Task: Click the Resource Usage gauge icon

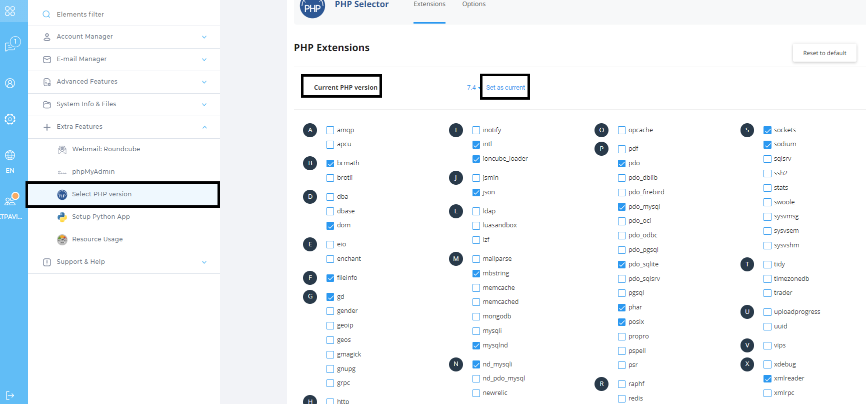Action: [x=62, y=239]
